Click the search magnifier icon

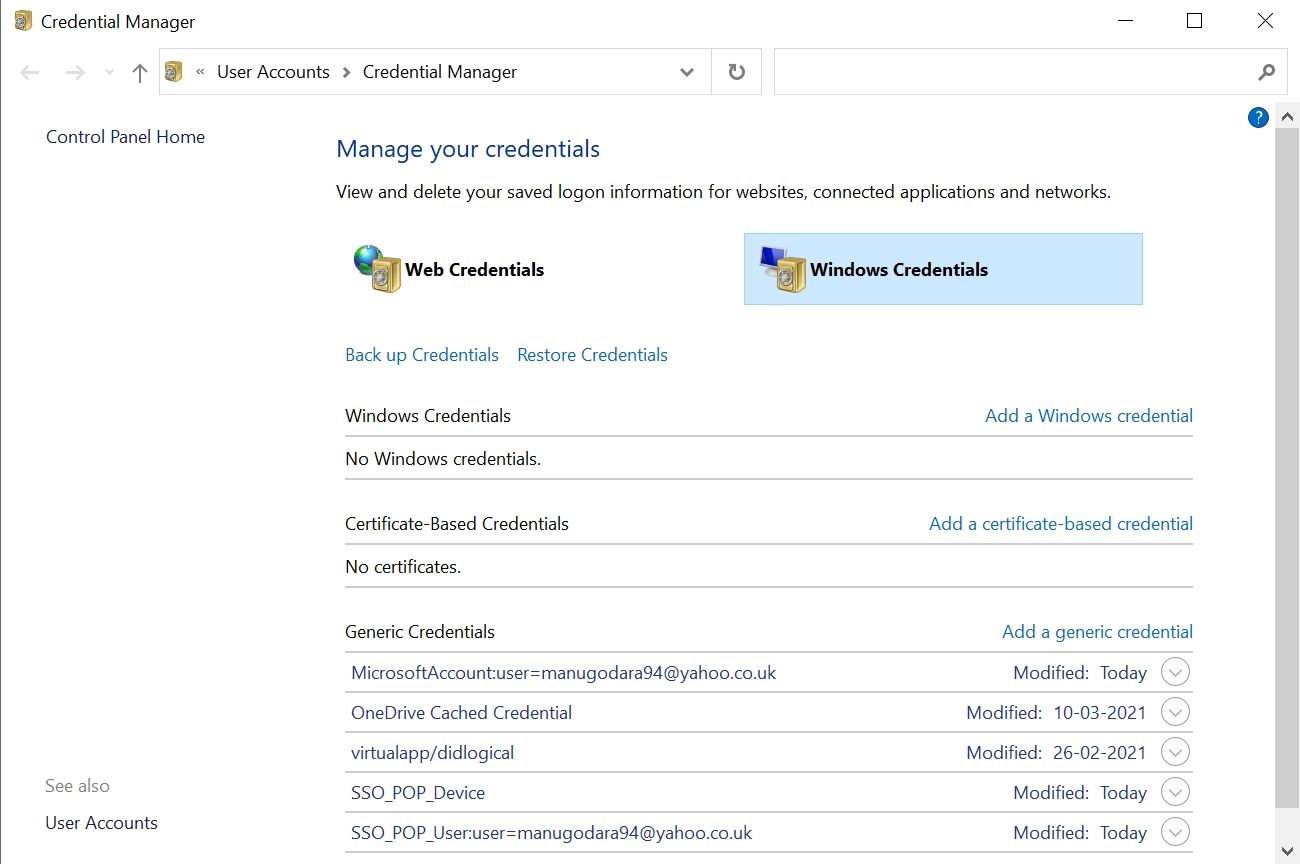pos(1266,72)
